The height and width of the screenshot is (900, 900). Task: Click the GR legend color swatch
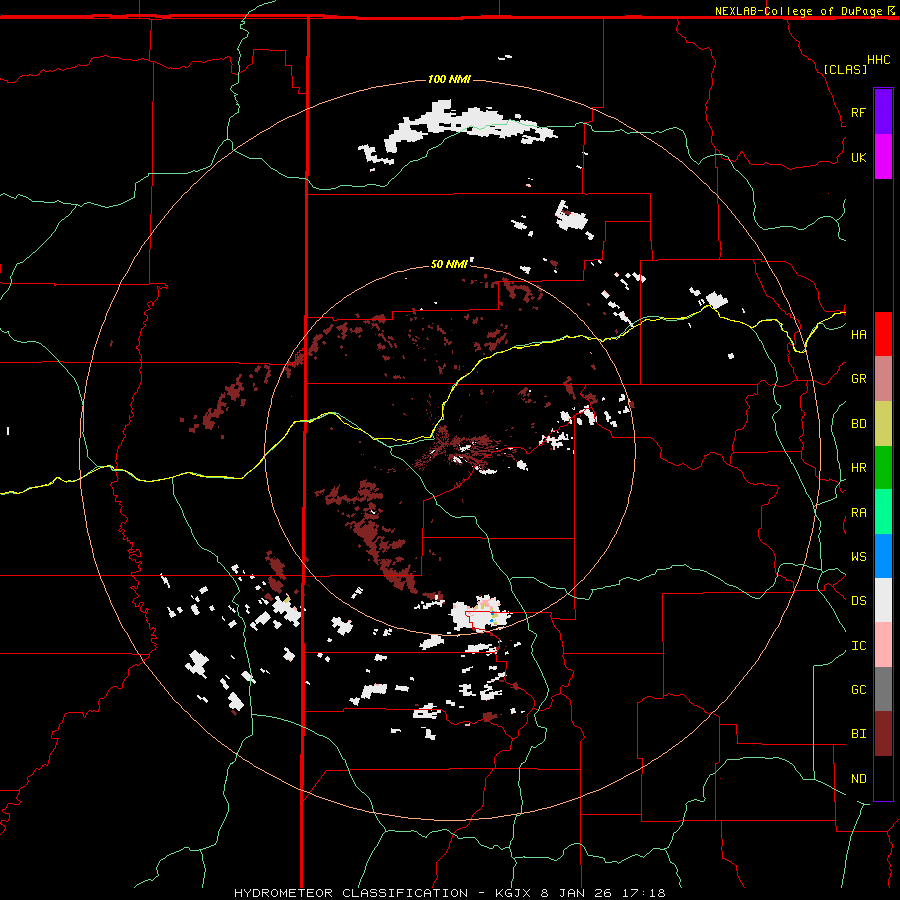tap(883, 379)
